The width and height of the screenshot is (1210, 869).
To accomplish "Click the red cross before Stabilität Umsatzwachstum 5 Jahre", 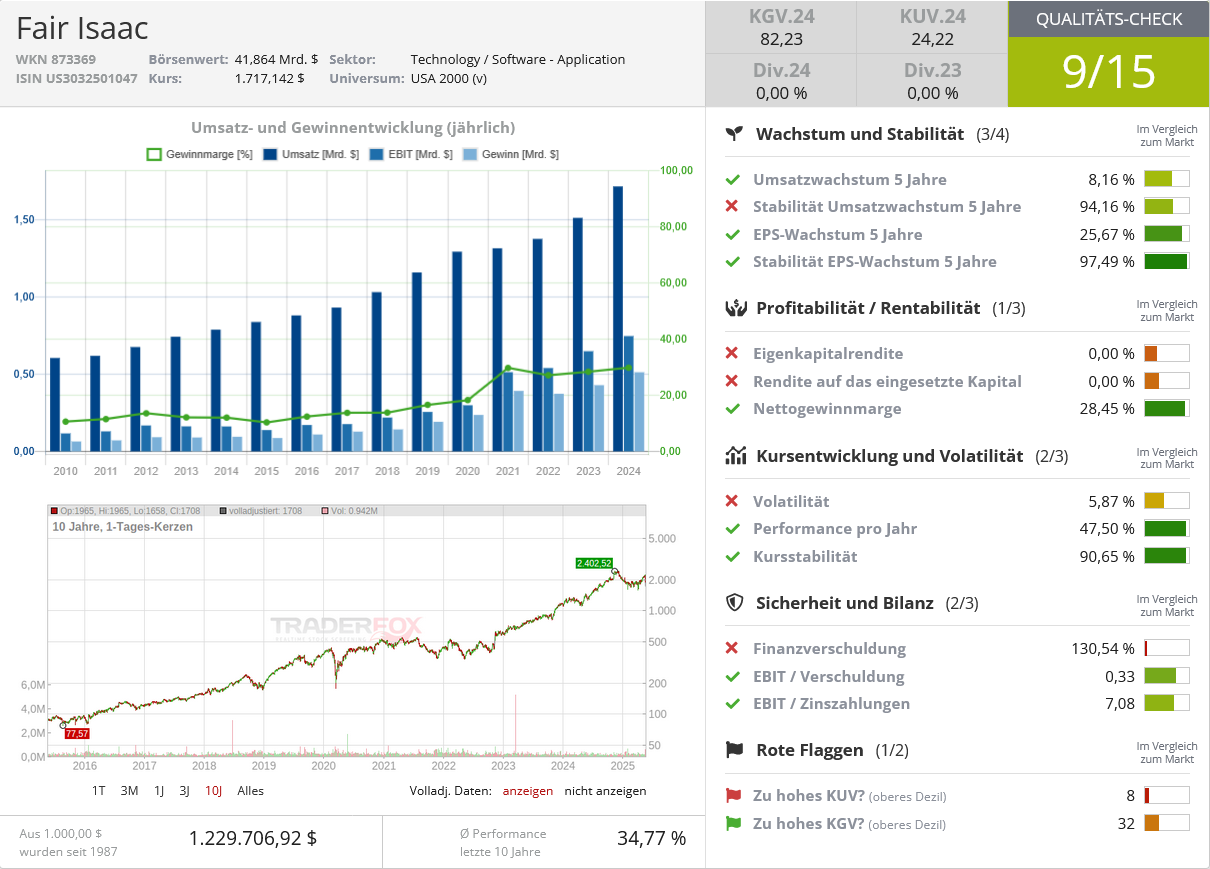I will [733, 207].
